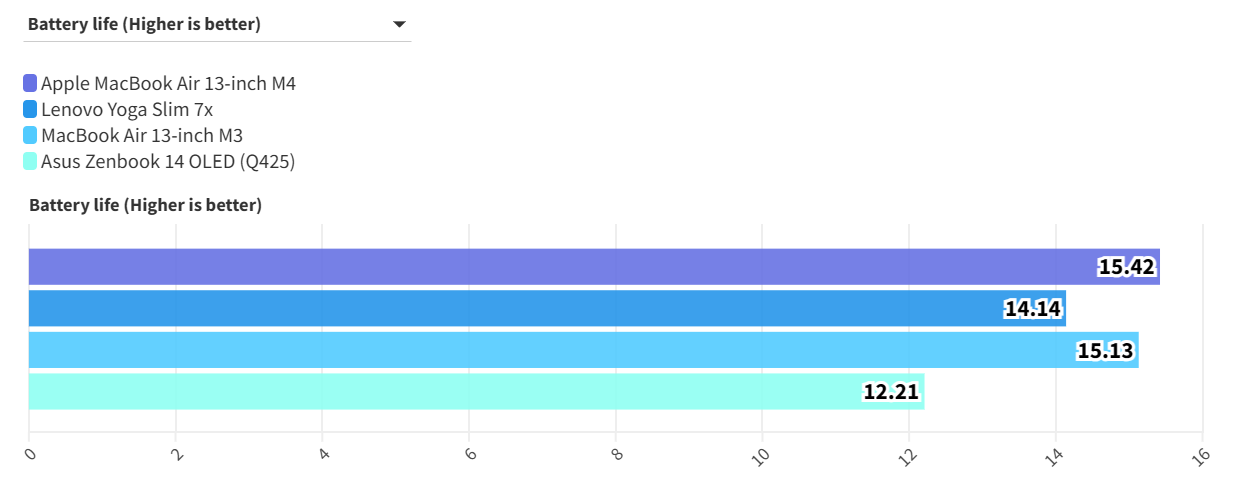Click the MacBook Air 13-inch M3 color swatch

30,135
